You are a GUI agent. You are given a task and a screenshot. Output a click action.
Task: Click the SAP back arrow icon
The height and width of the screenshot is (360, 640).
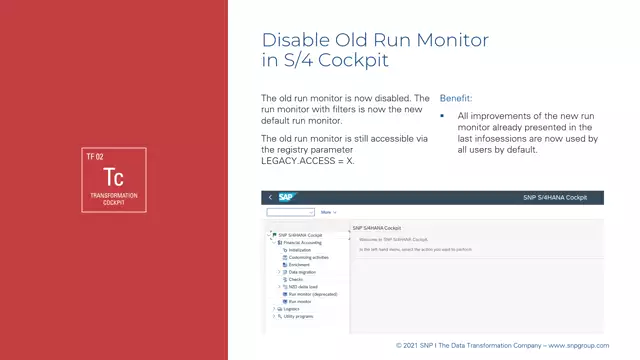click(x=270, y=198)
